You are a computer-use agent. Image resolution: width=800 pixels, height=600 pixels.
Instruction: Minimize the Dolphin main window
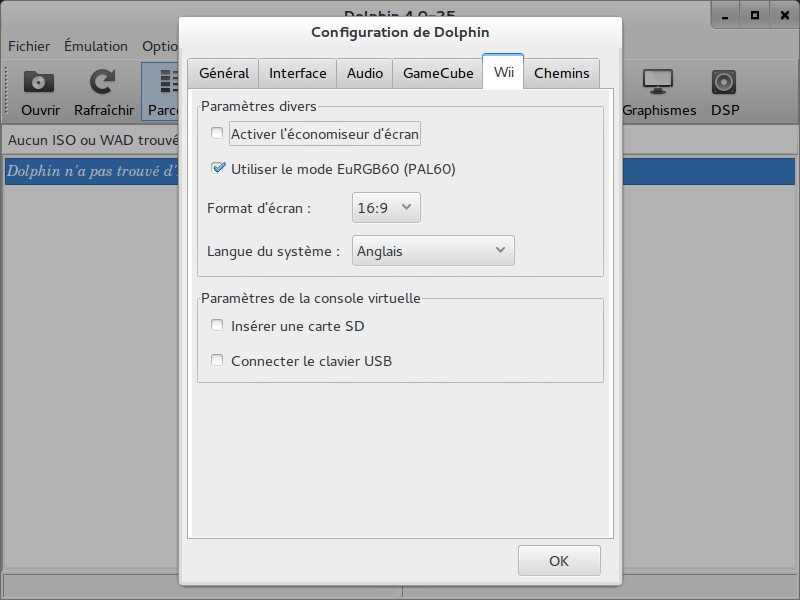pos(725,15)
